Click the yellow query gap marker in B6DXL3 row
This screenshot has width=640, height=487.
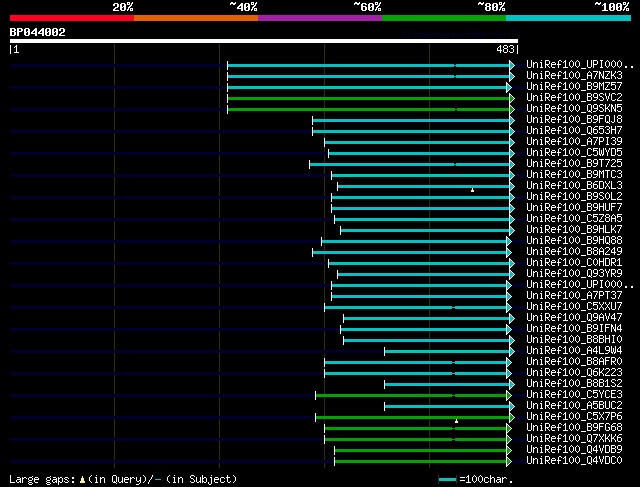[472, 190]
